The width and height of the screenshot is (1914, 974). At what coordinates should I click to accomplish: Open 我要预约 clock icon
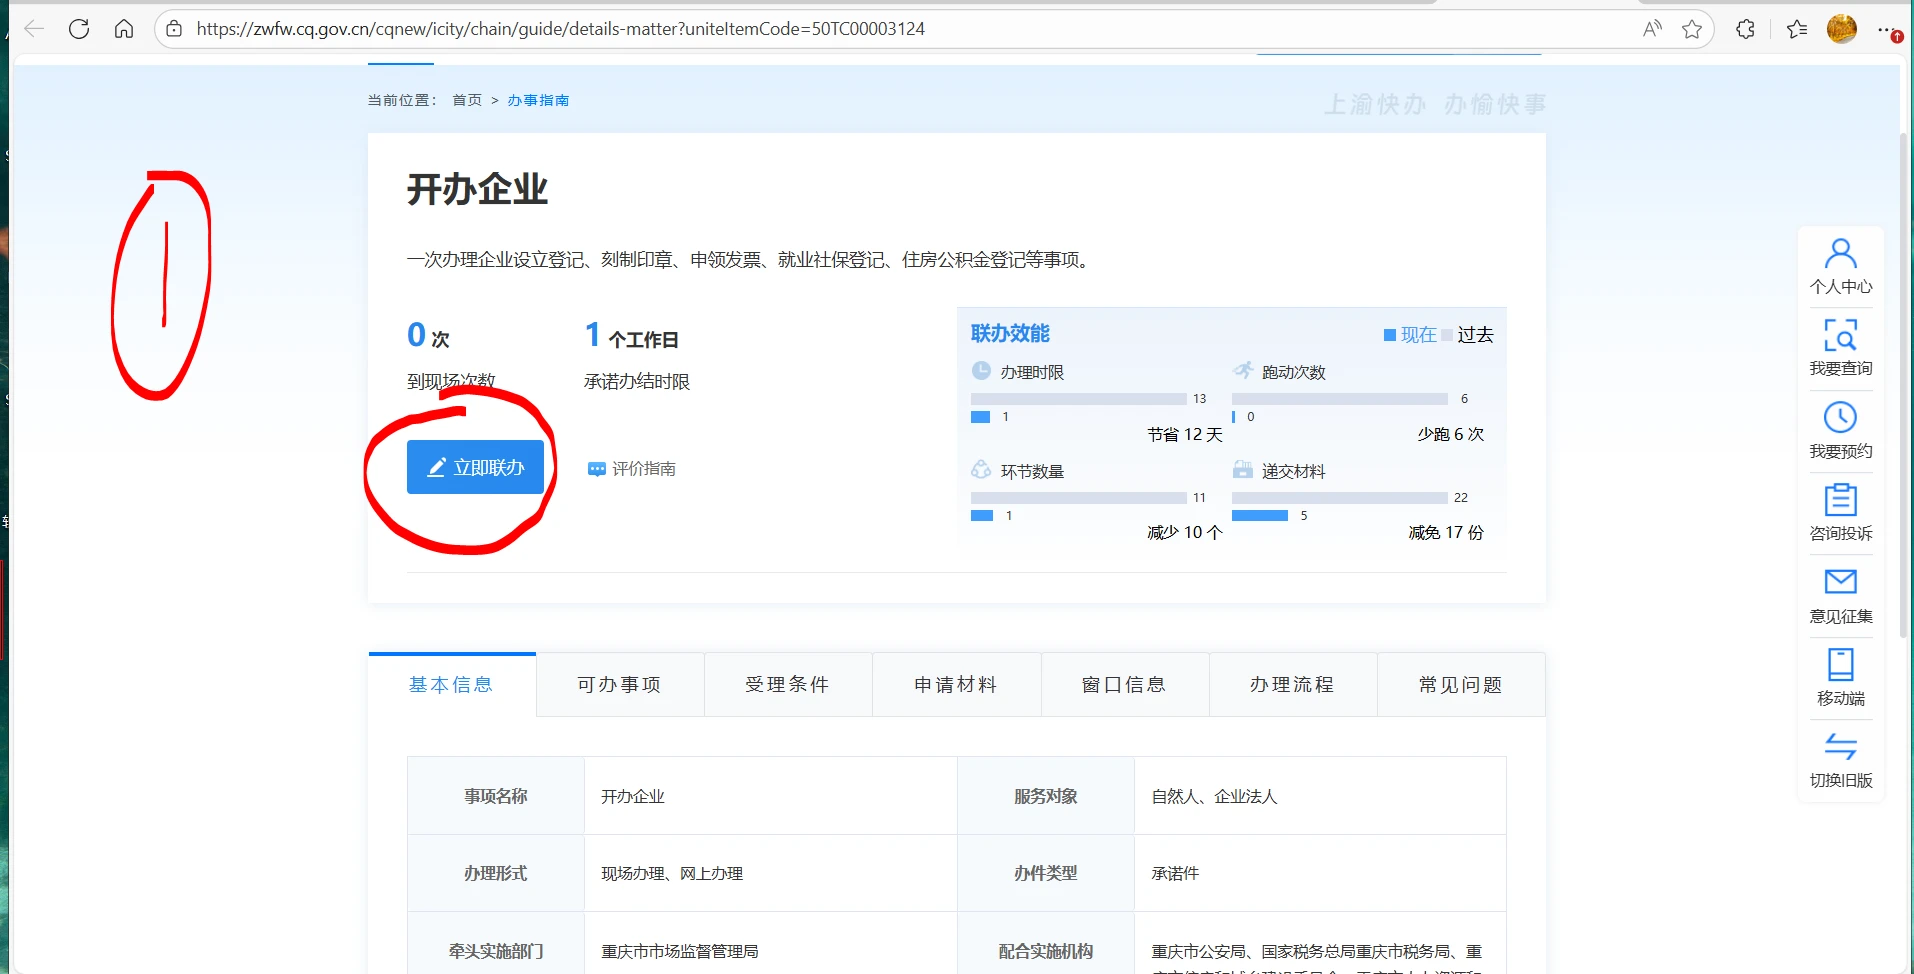1840,418
